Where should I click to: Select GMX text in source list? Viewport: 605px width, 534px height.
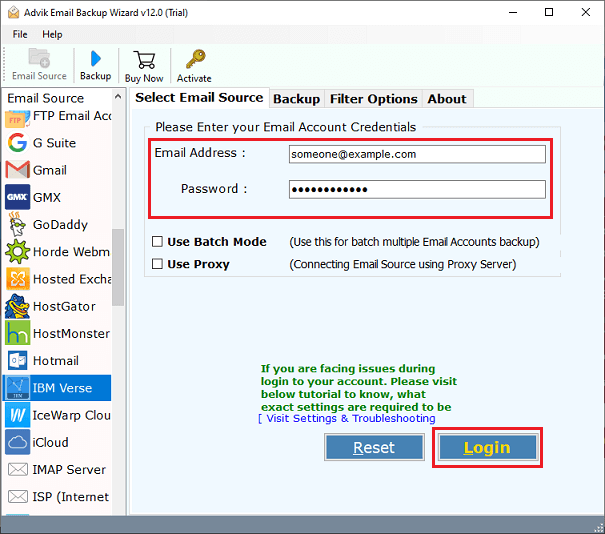[47, 197]
